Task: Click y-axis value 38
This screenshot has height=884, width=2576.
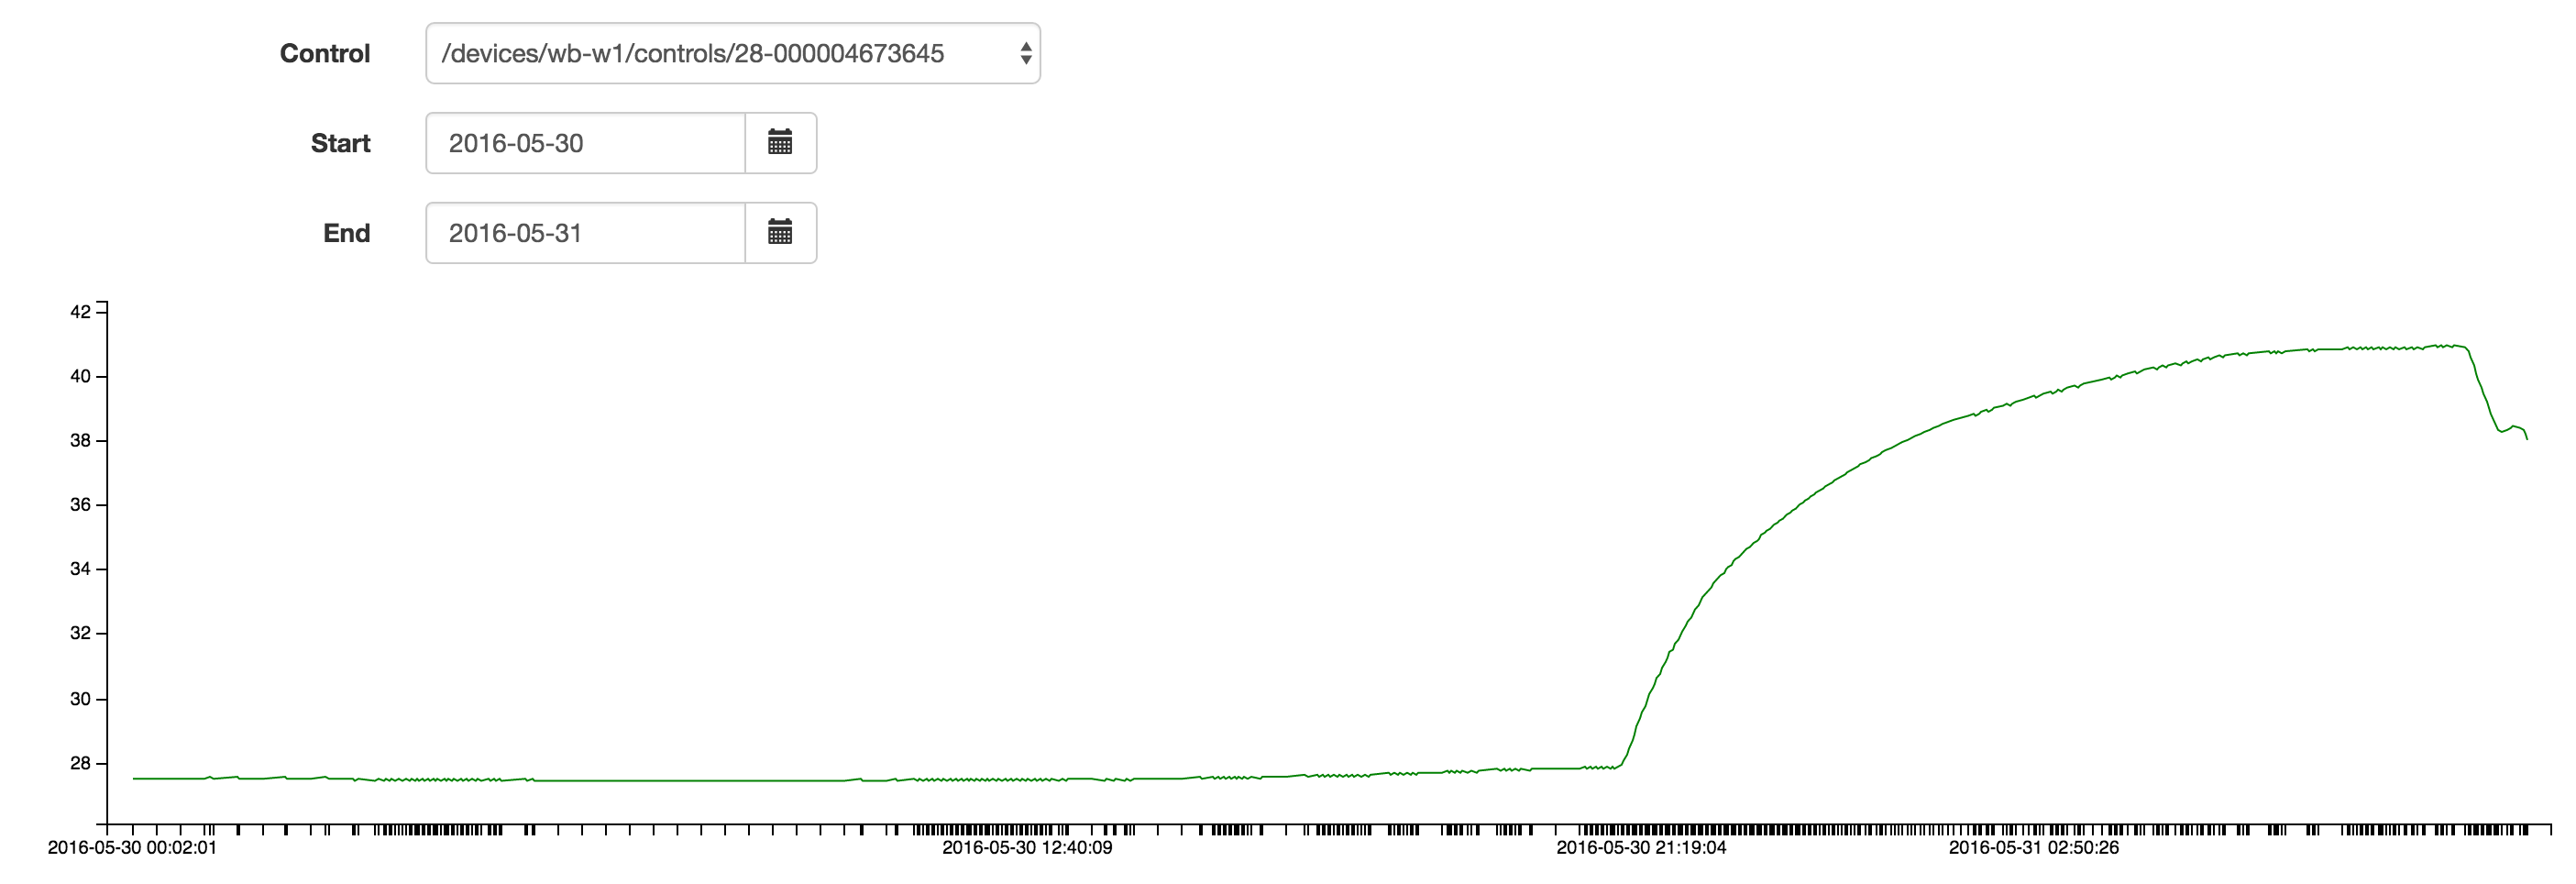Action: (80, 441)
